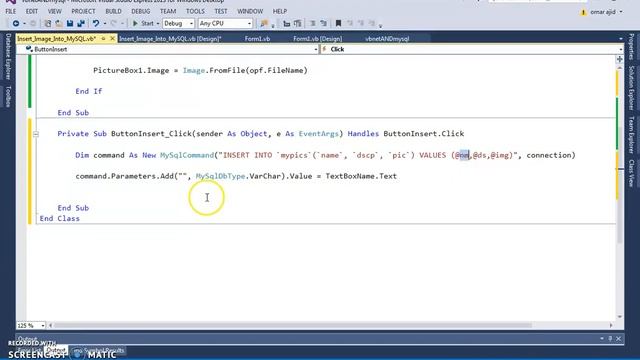Screen dimensions: 640x360
Task: Click the horizontal scrollbar left arrow
Action: click(51, 326)
